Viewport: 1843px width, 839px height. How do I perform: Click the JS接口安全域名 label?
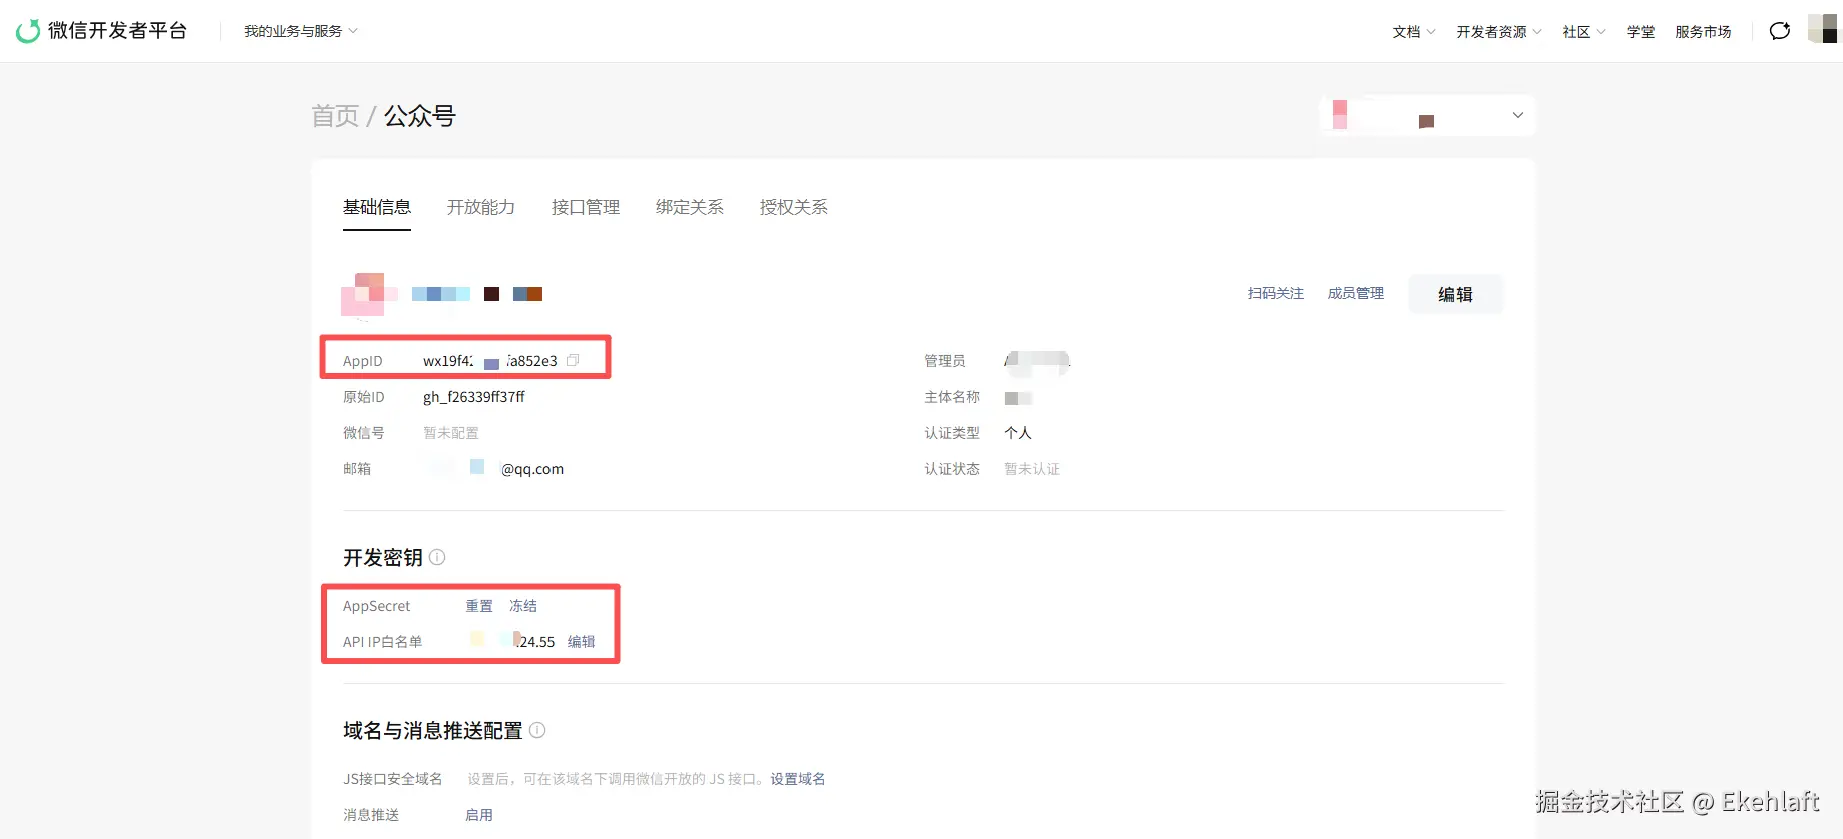tap(393, 779)
